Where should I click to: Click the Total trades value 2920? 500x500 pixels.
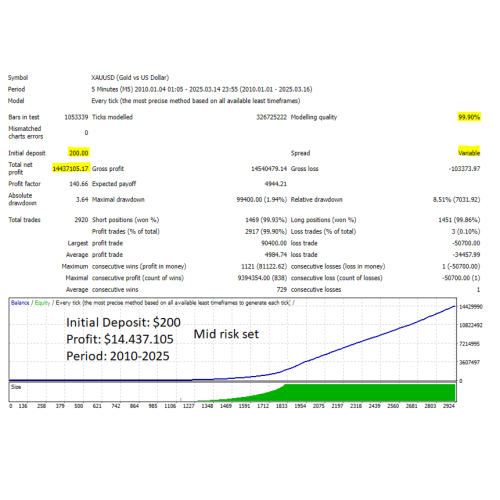(81, 220)
